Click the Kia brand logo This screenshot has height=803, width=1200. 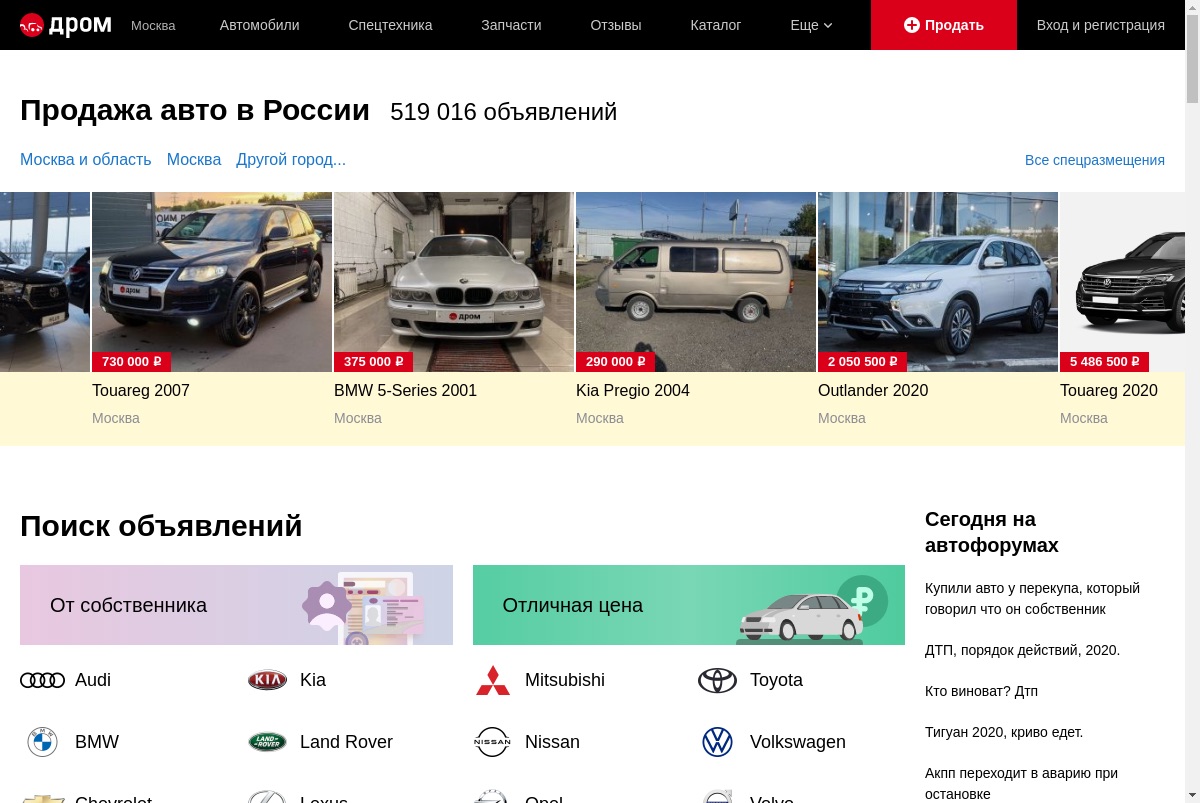click(x=267, y=680)
